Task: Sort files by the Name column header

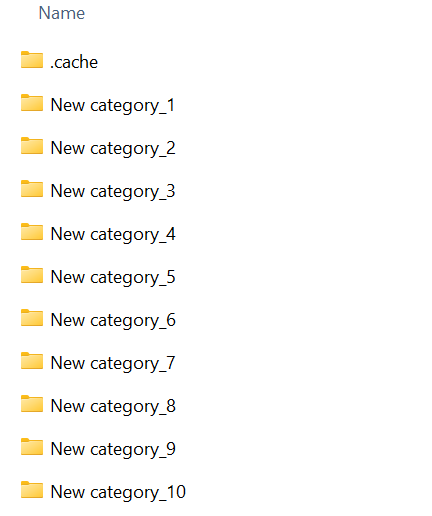Action: [x=62, y=13]
